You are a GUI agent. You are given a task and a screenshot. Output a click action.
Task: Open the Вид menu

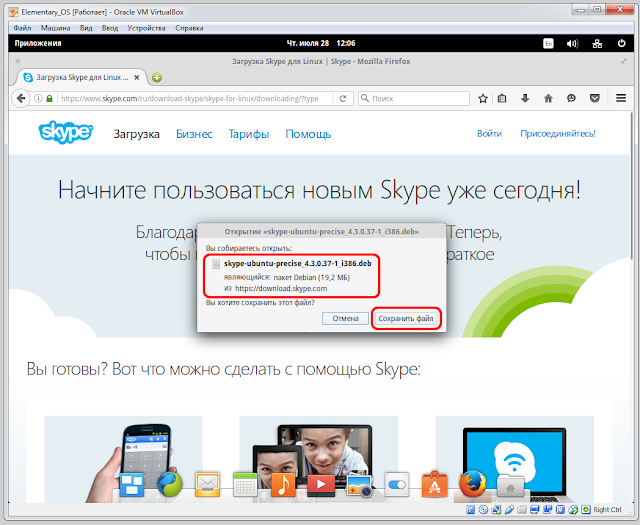86,28
